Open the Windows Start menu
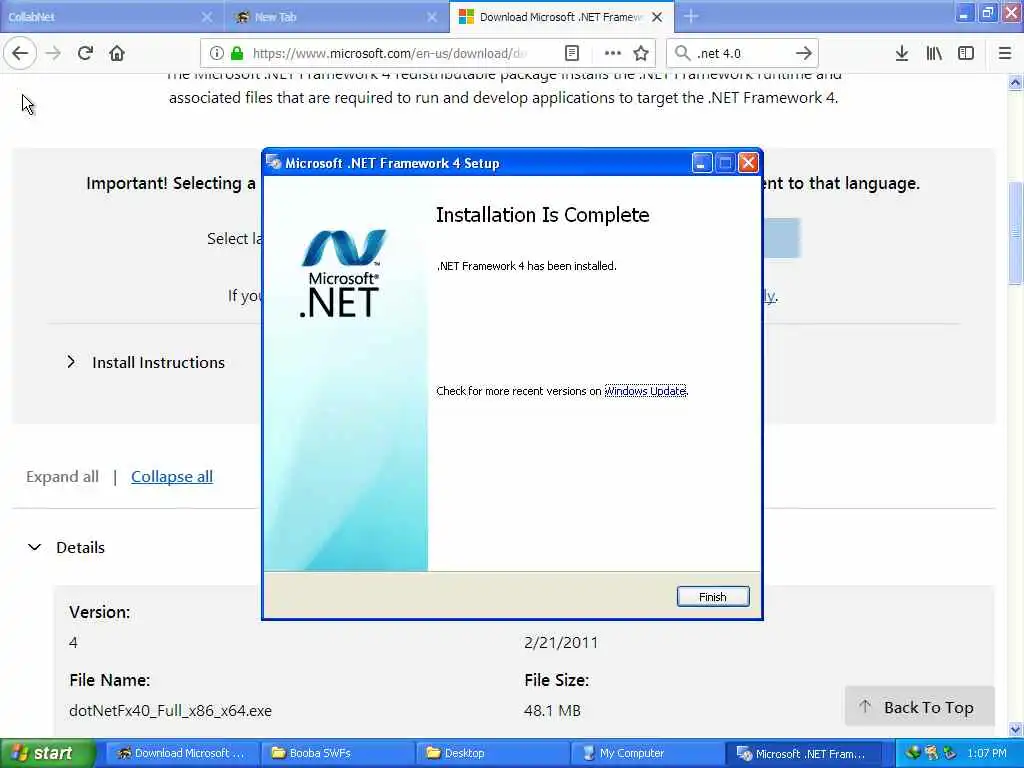The height and width of the screenshot is (768, 1024). [48, 753]
